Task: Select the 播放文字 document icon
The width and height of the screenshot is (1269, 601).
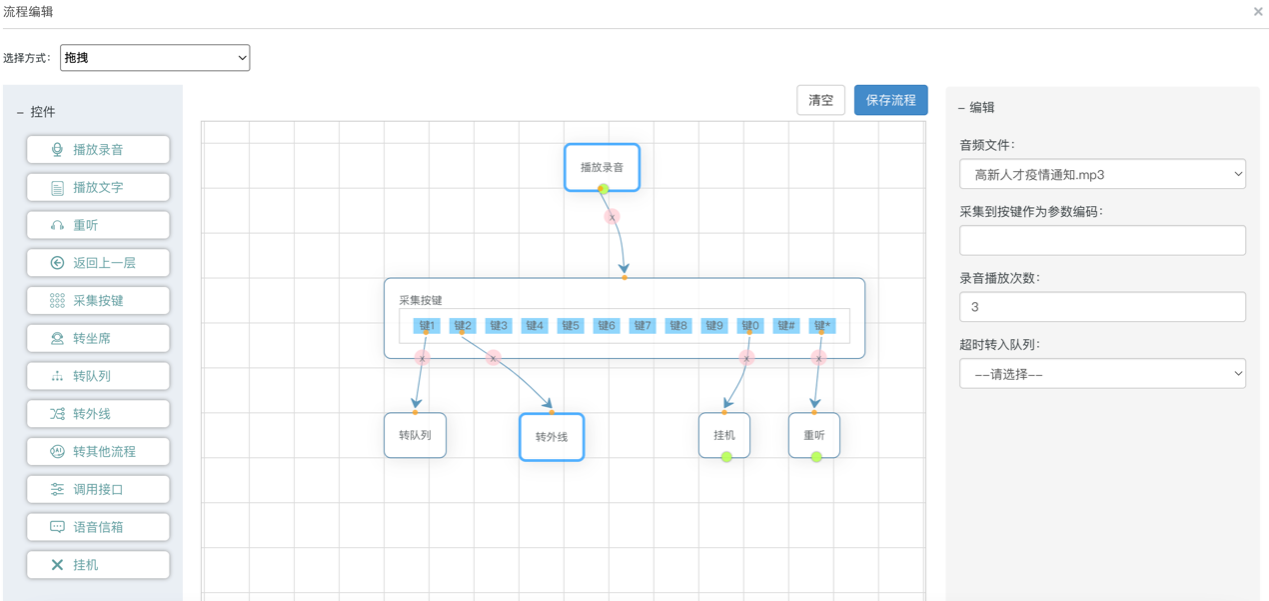Action: click(57, 188)
